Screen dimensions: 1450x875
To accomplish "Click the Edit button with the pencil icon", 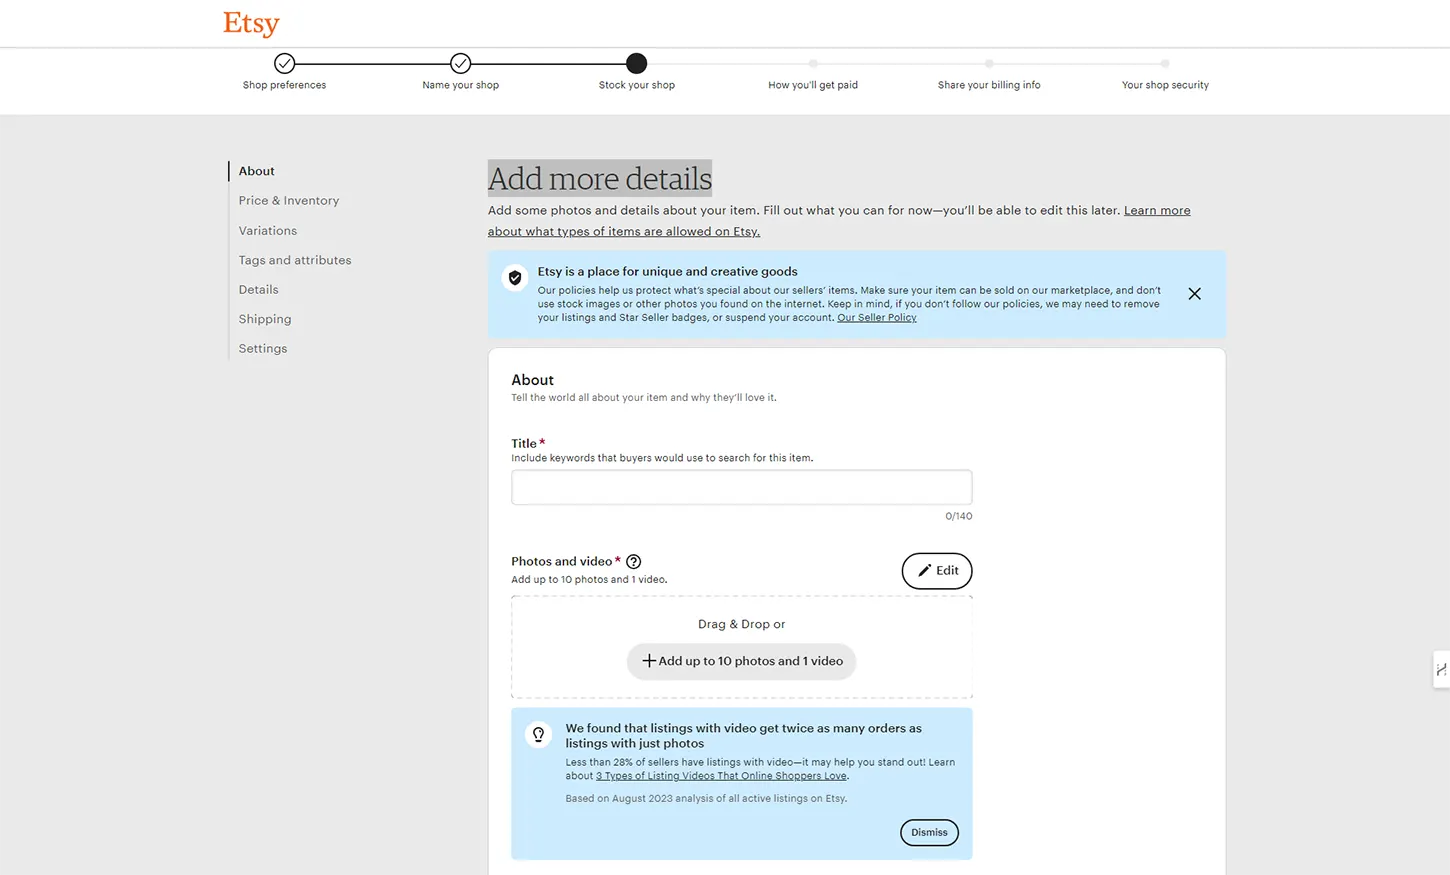I will coord(937,571).
